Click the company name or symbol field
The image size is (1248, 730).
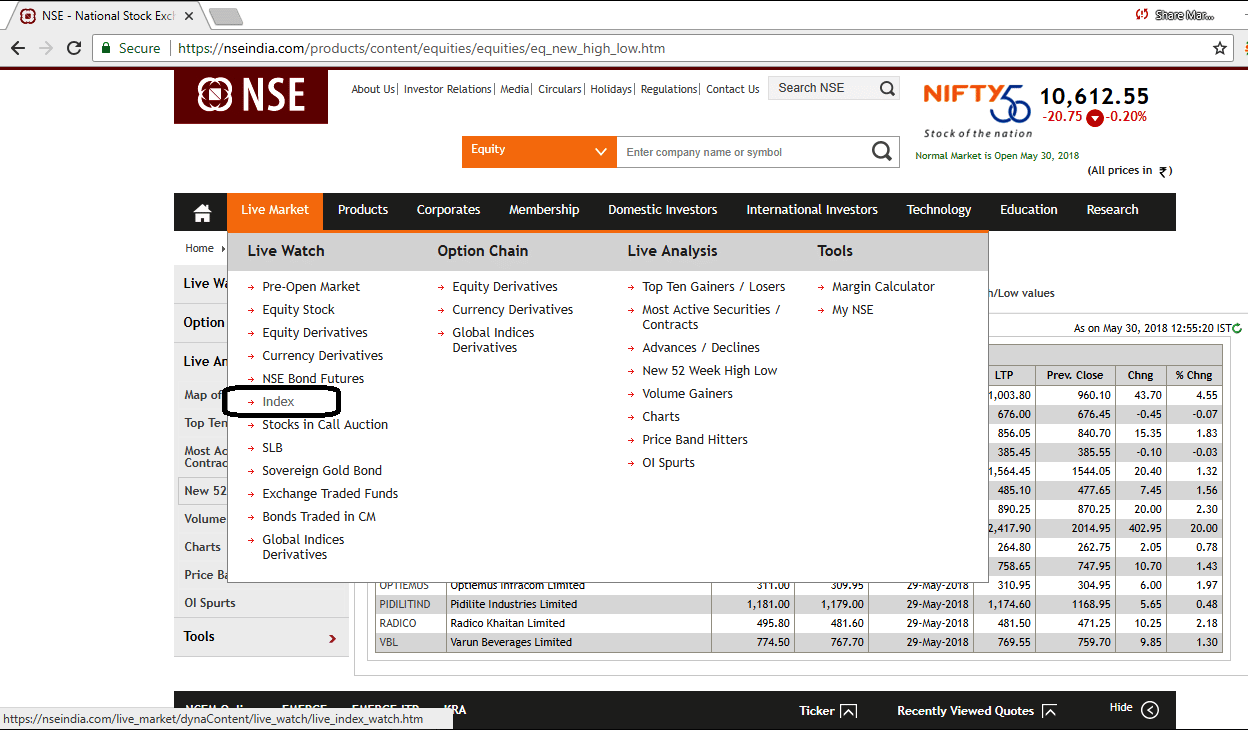point(742,152)
